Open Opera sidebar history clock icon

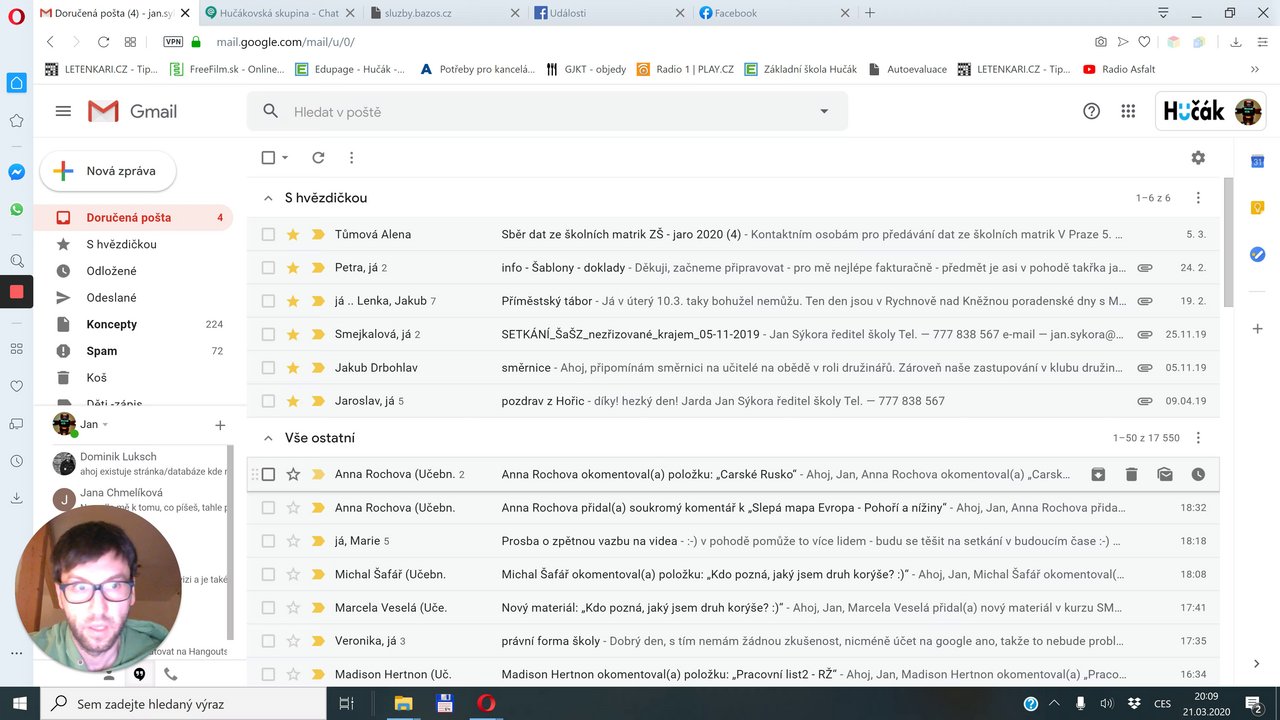tap(16, 461)
